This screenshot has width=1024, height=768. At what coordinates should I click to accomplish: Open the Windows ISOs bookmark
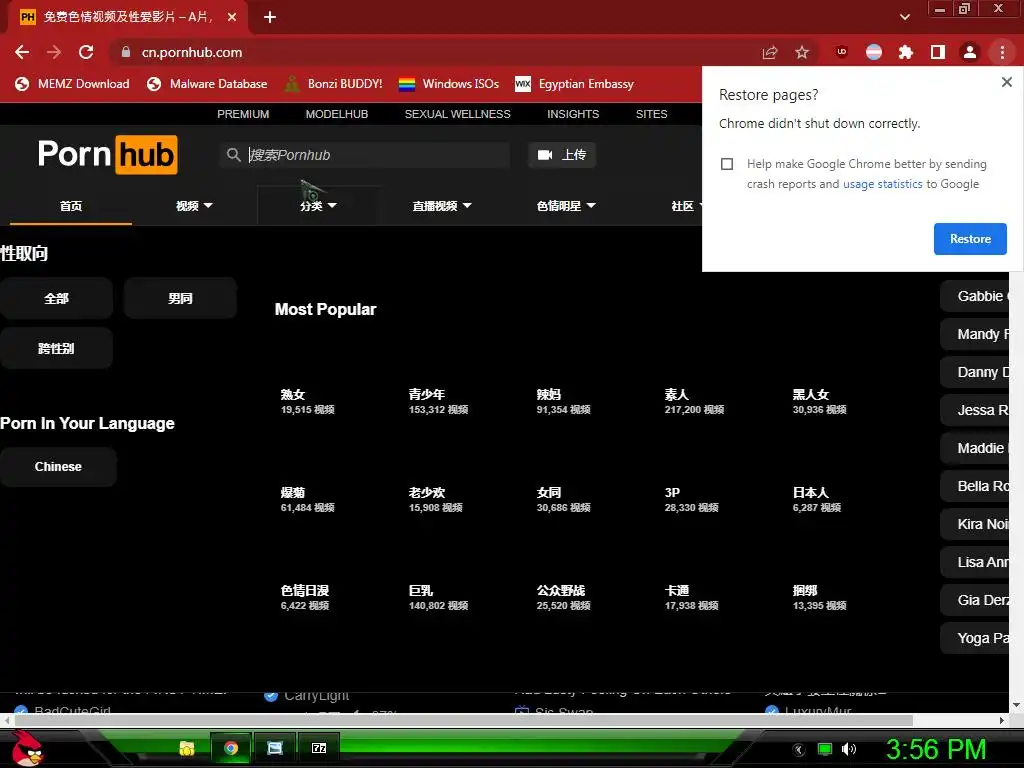(449, 84)
